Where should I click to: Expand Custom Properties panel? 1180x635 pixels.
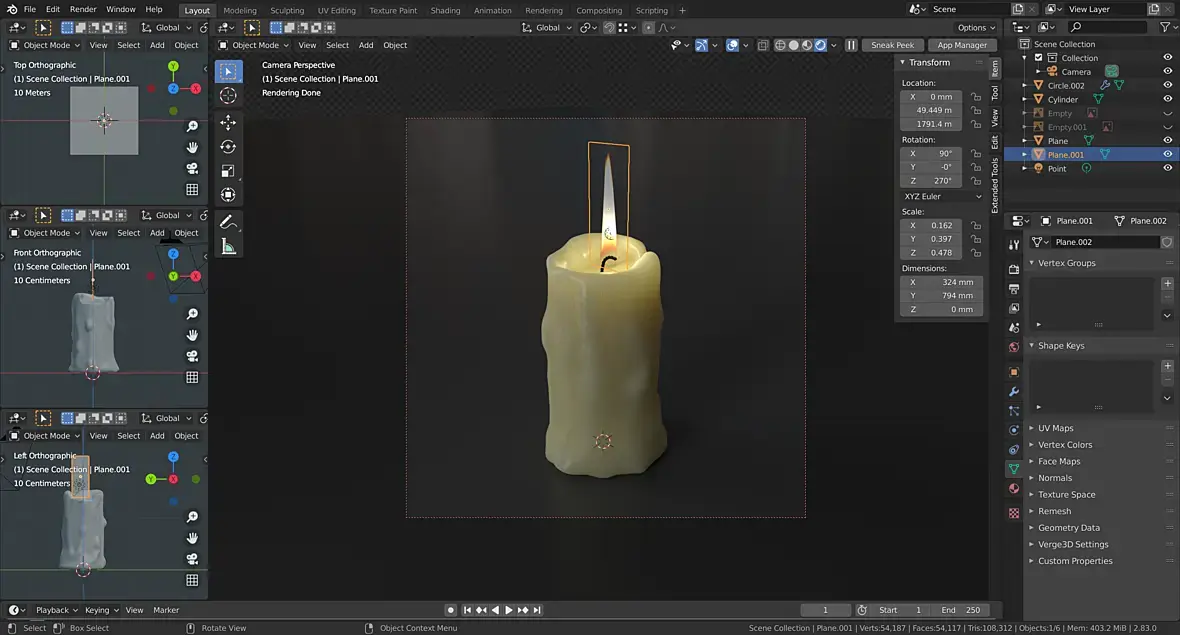(x=1032, y=561)
